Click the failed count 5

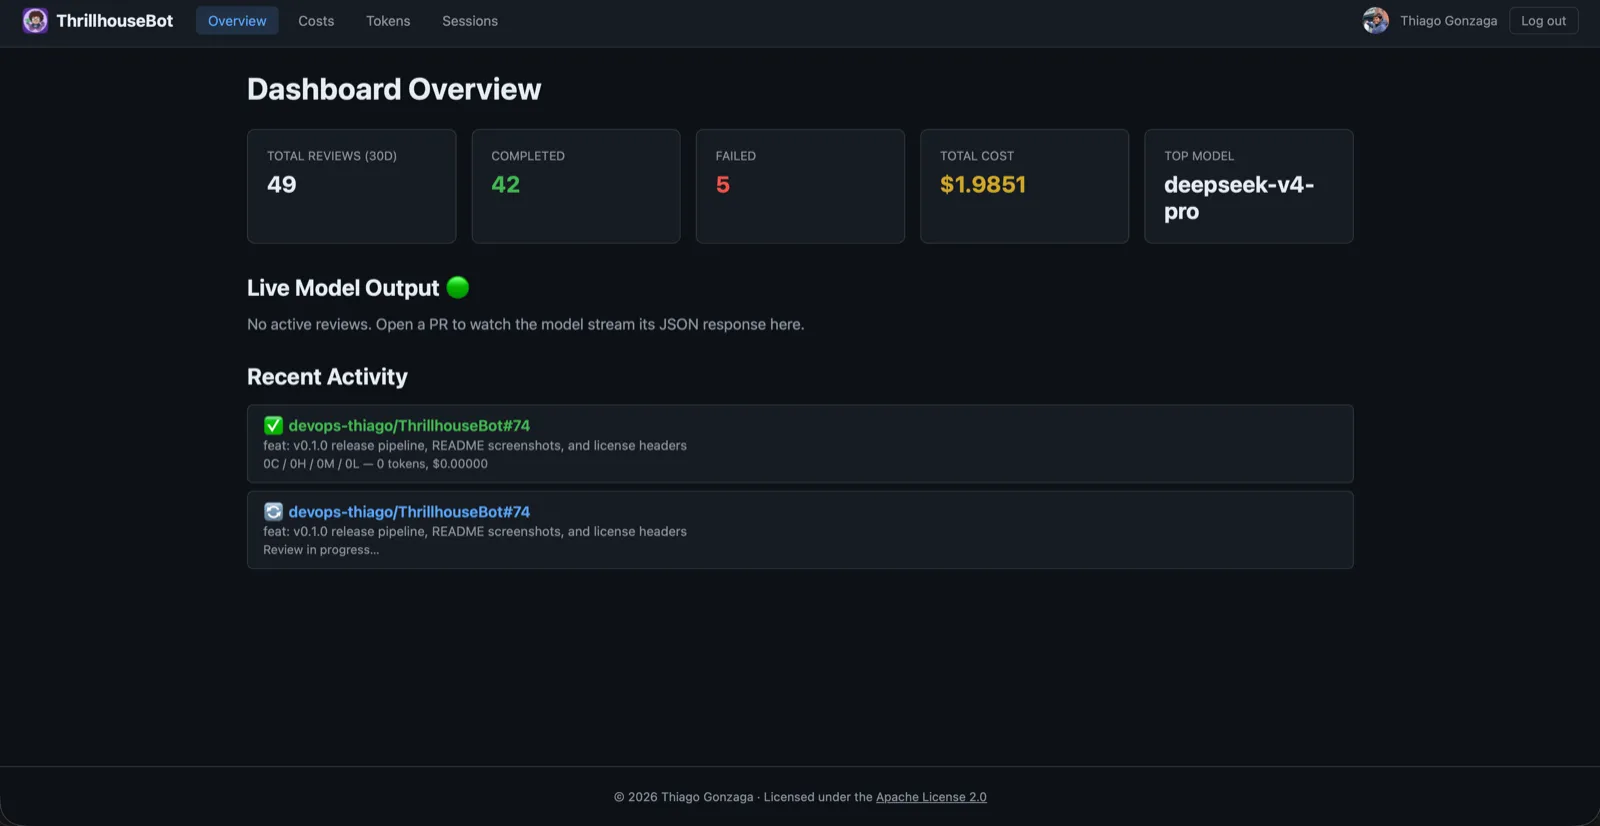pyautogui.click(x=723, y=185)
